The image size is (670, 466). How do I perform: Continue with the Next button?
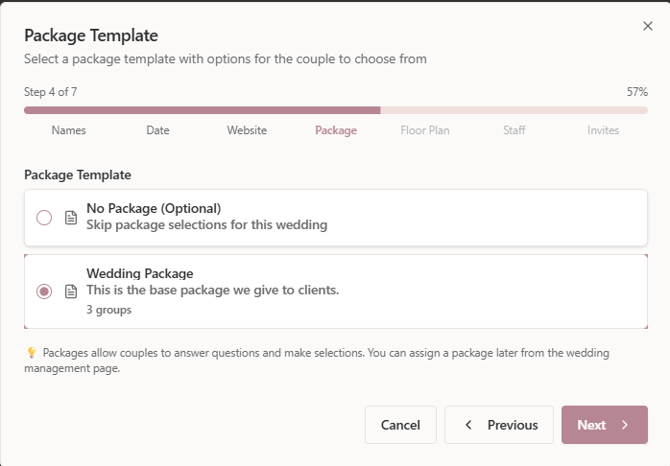click(604, 425)
